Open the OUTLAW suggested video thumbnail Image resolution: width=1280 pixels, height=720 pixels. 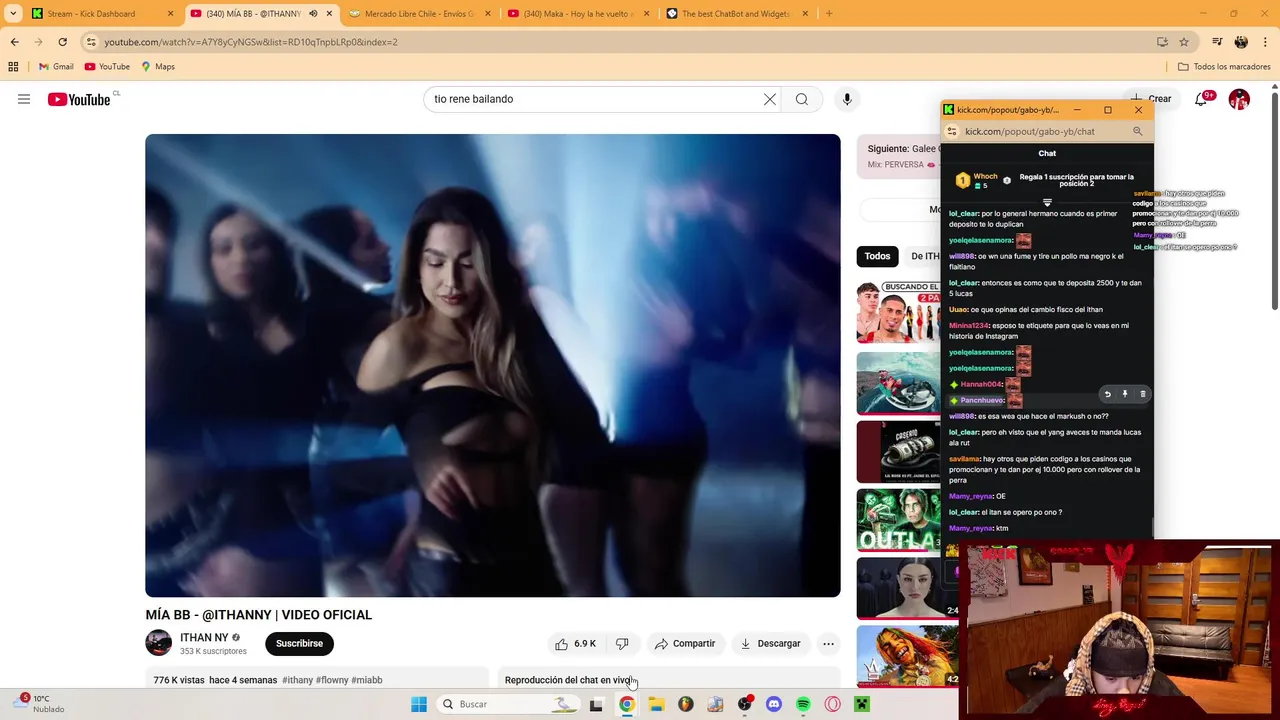pyautogui.click(x=899, y=520)
